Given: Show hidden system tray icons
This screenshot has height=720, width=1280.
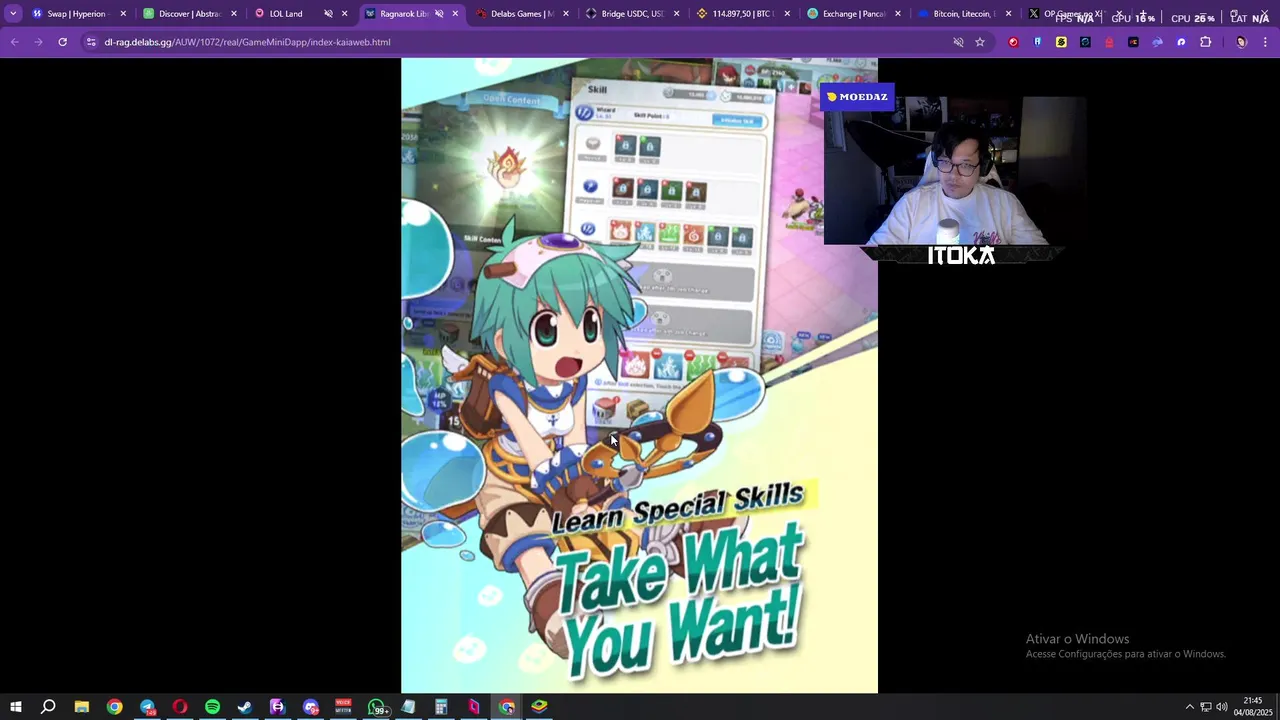Looking at the screenshot, I should click(x=1190, y=707).
